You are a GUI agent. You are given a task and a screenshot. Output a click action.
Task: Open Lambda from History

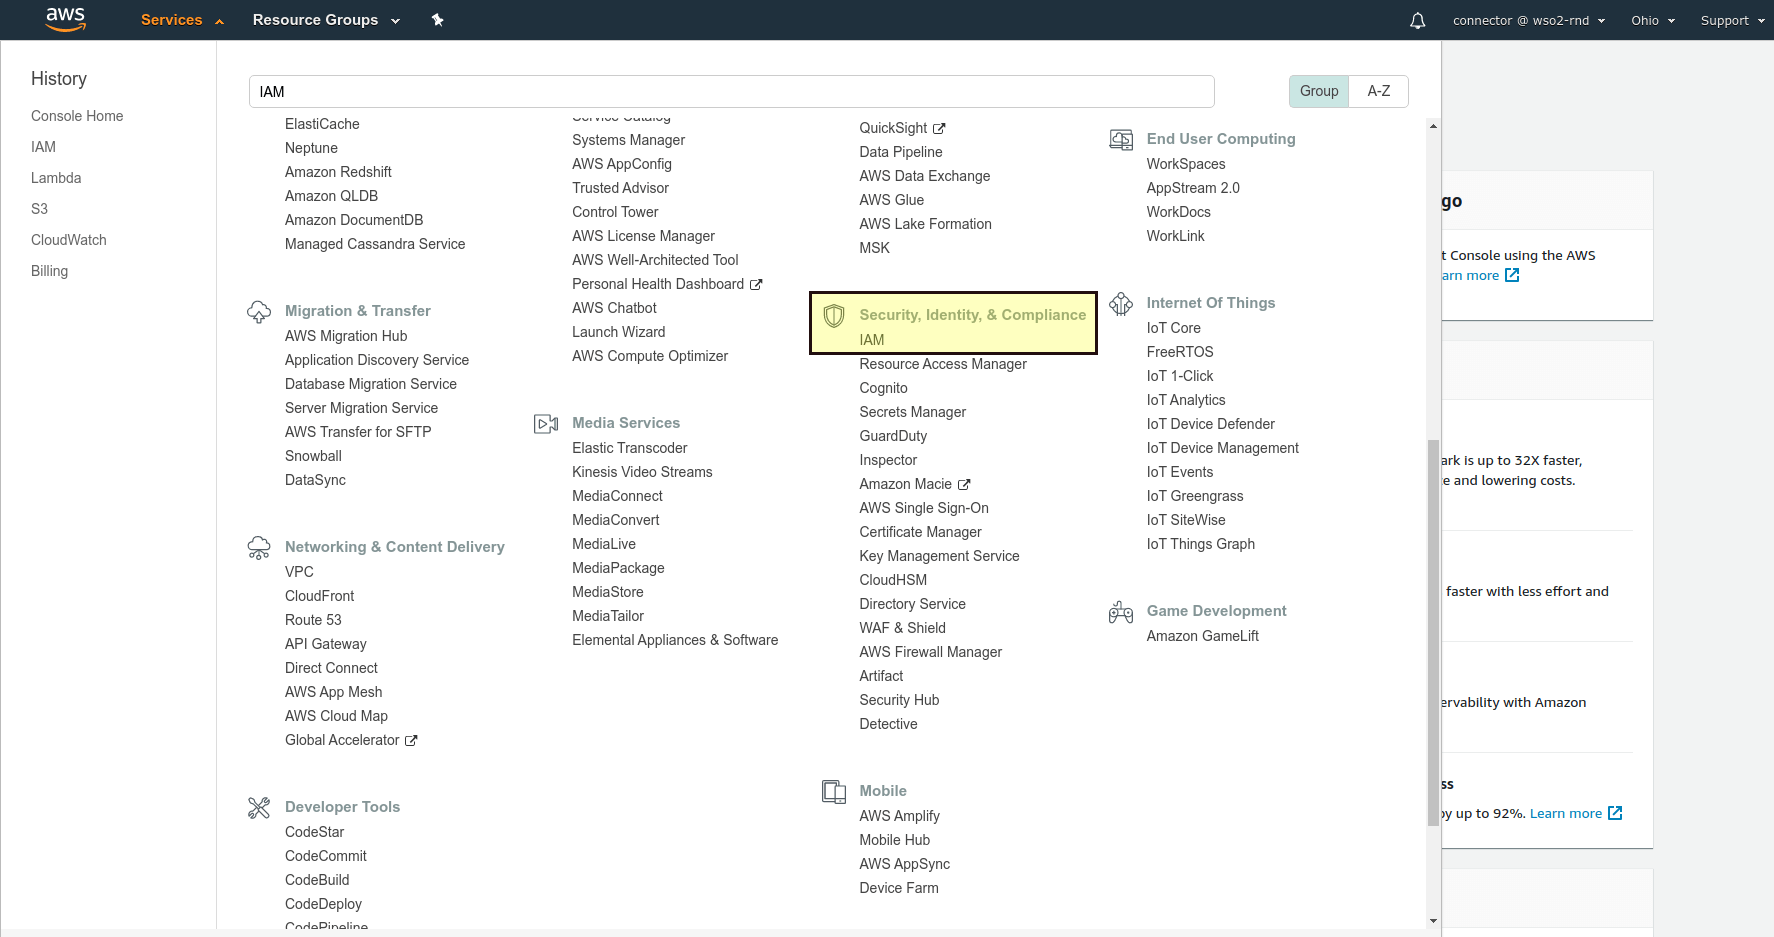coord(56,178)
